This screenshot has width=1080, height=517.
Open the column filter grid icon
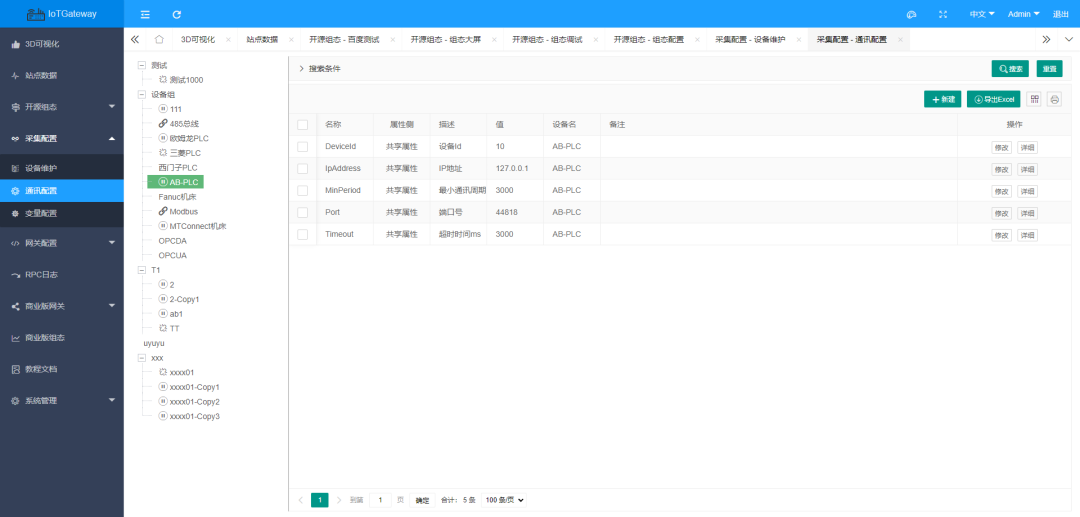click(1034, 99)
